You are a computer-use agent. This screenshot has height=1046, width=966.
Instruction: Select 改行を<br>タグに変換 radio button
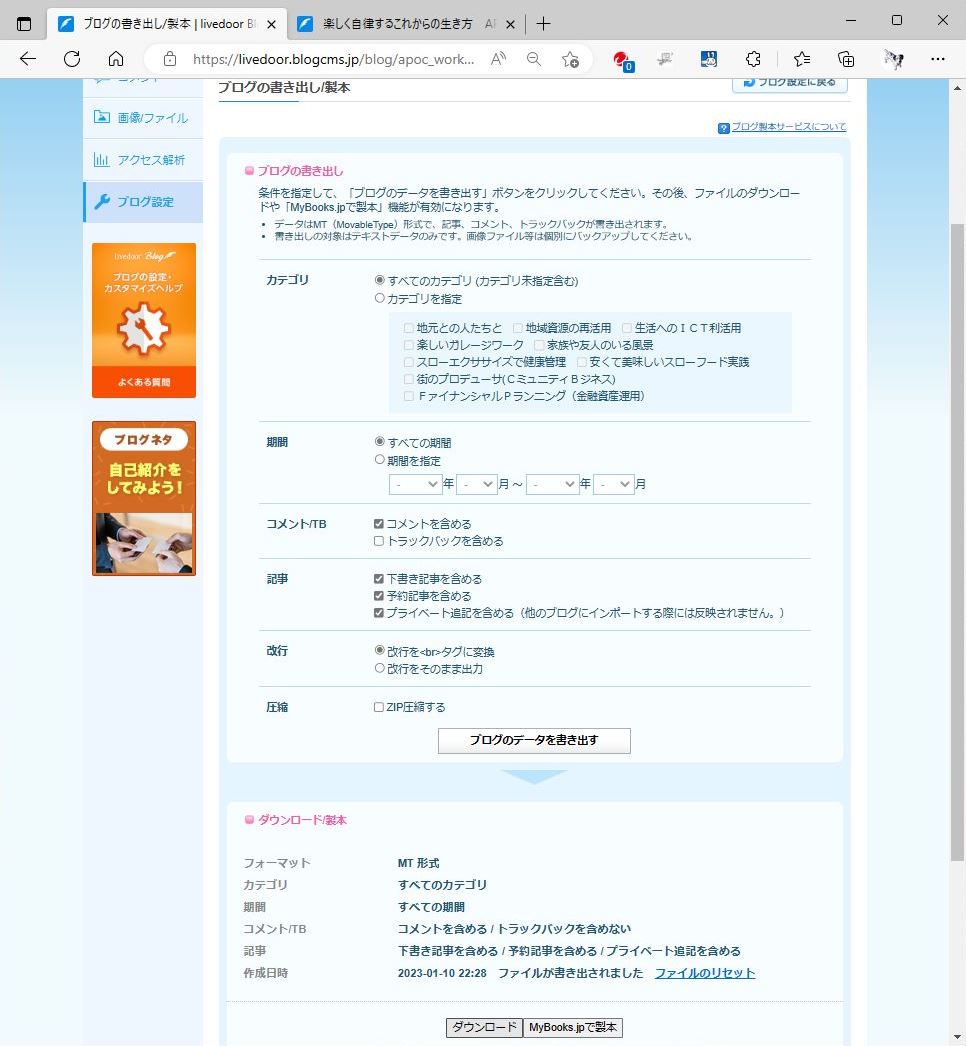click(x=380, y=650)
